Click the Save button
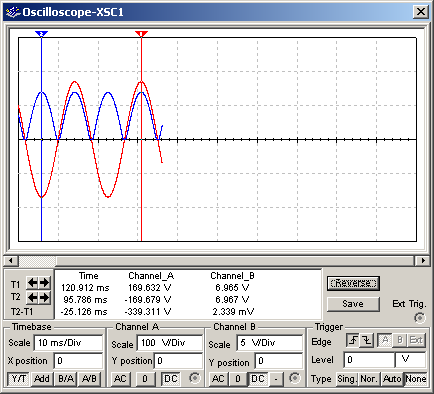Viewport: 434px width, 394px height. [353, 304]
